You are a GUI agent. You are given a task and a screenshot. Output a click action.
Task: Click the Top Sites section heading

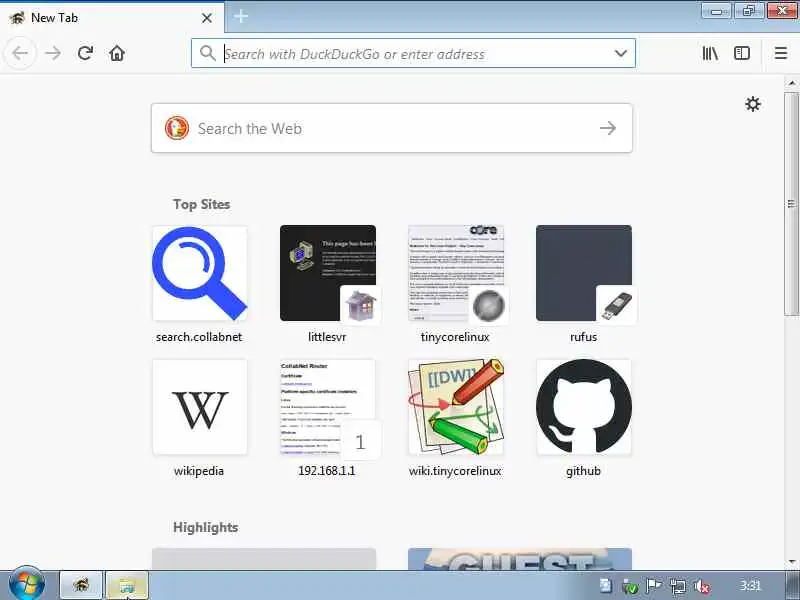pyautogui.click(x=202, y=204)
